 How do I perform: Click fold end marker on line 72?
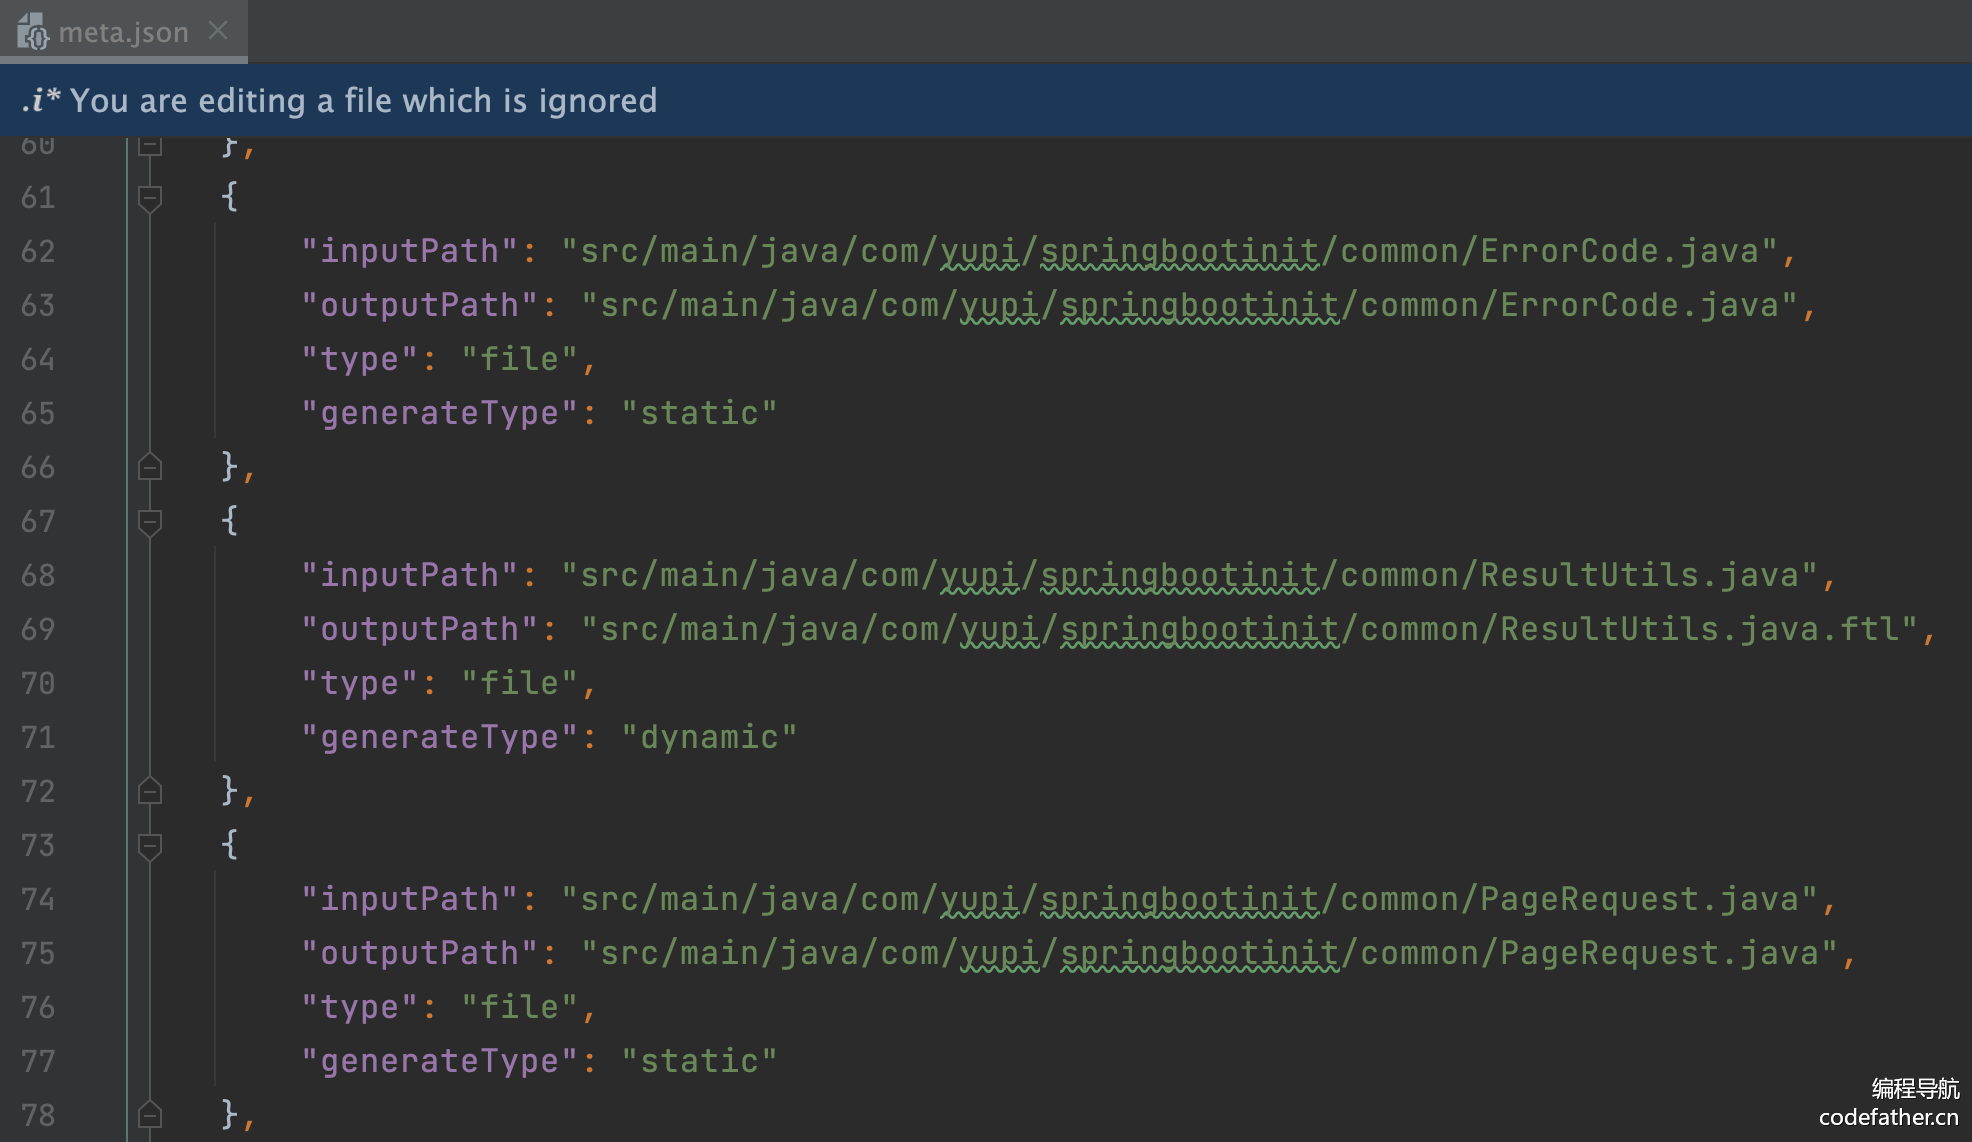(150, 791)
